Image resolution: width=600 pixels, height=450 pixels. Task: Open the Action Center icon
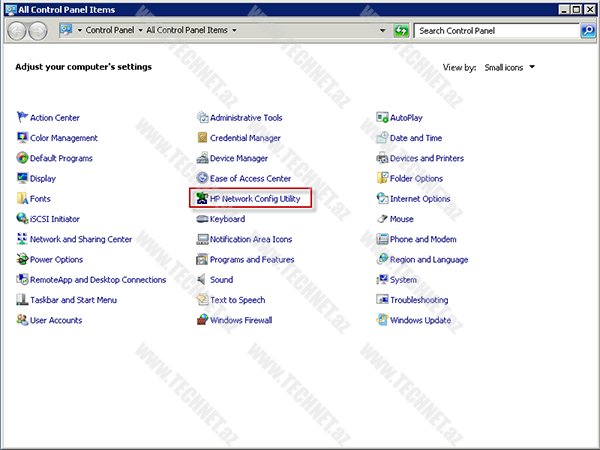coord(22,118)
